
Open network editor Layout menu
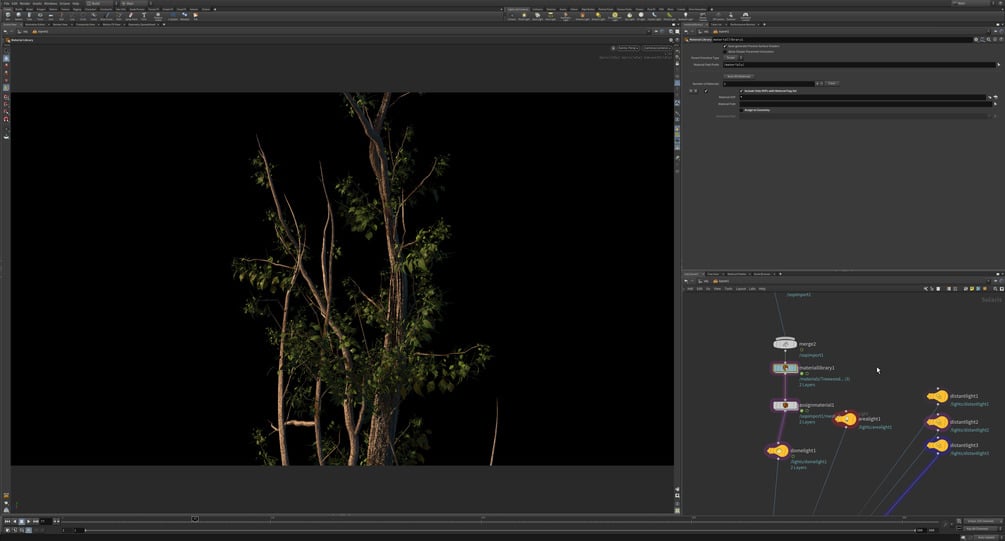pos(741,289)
